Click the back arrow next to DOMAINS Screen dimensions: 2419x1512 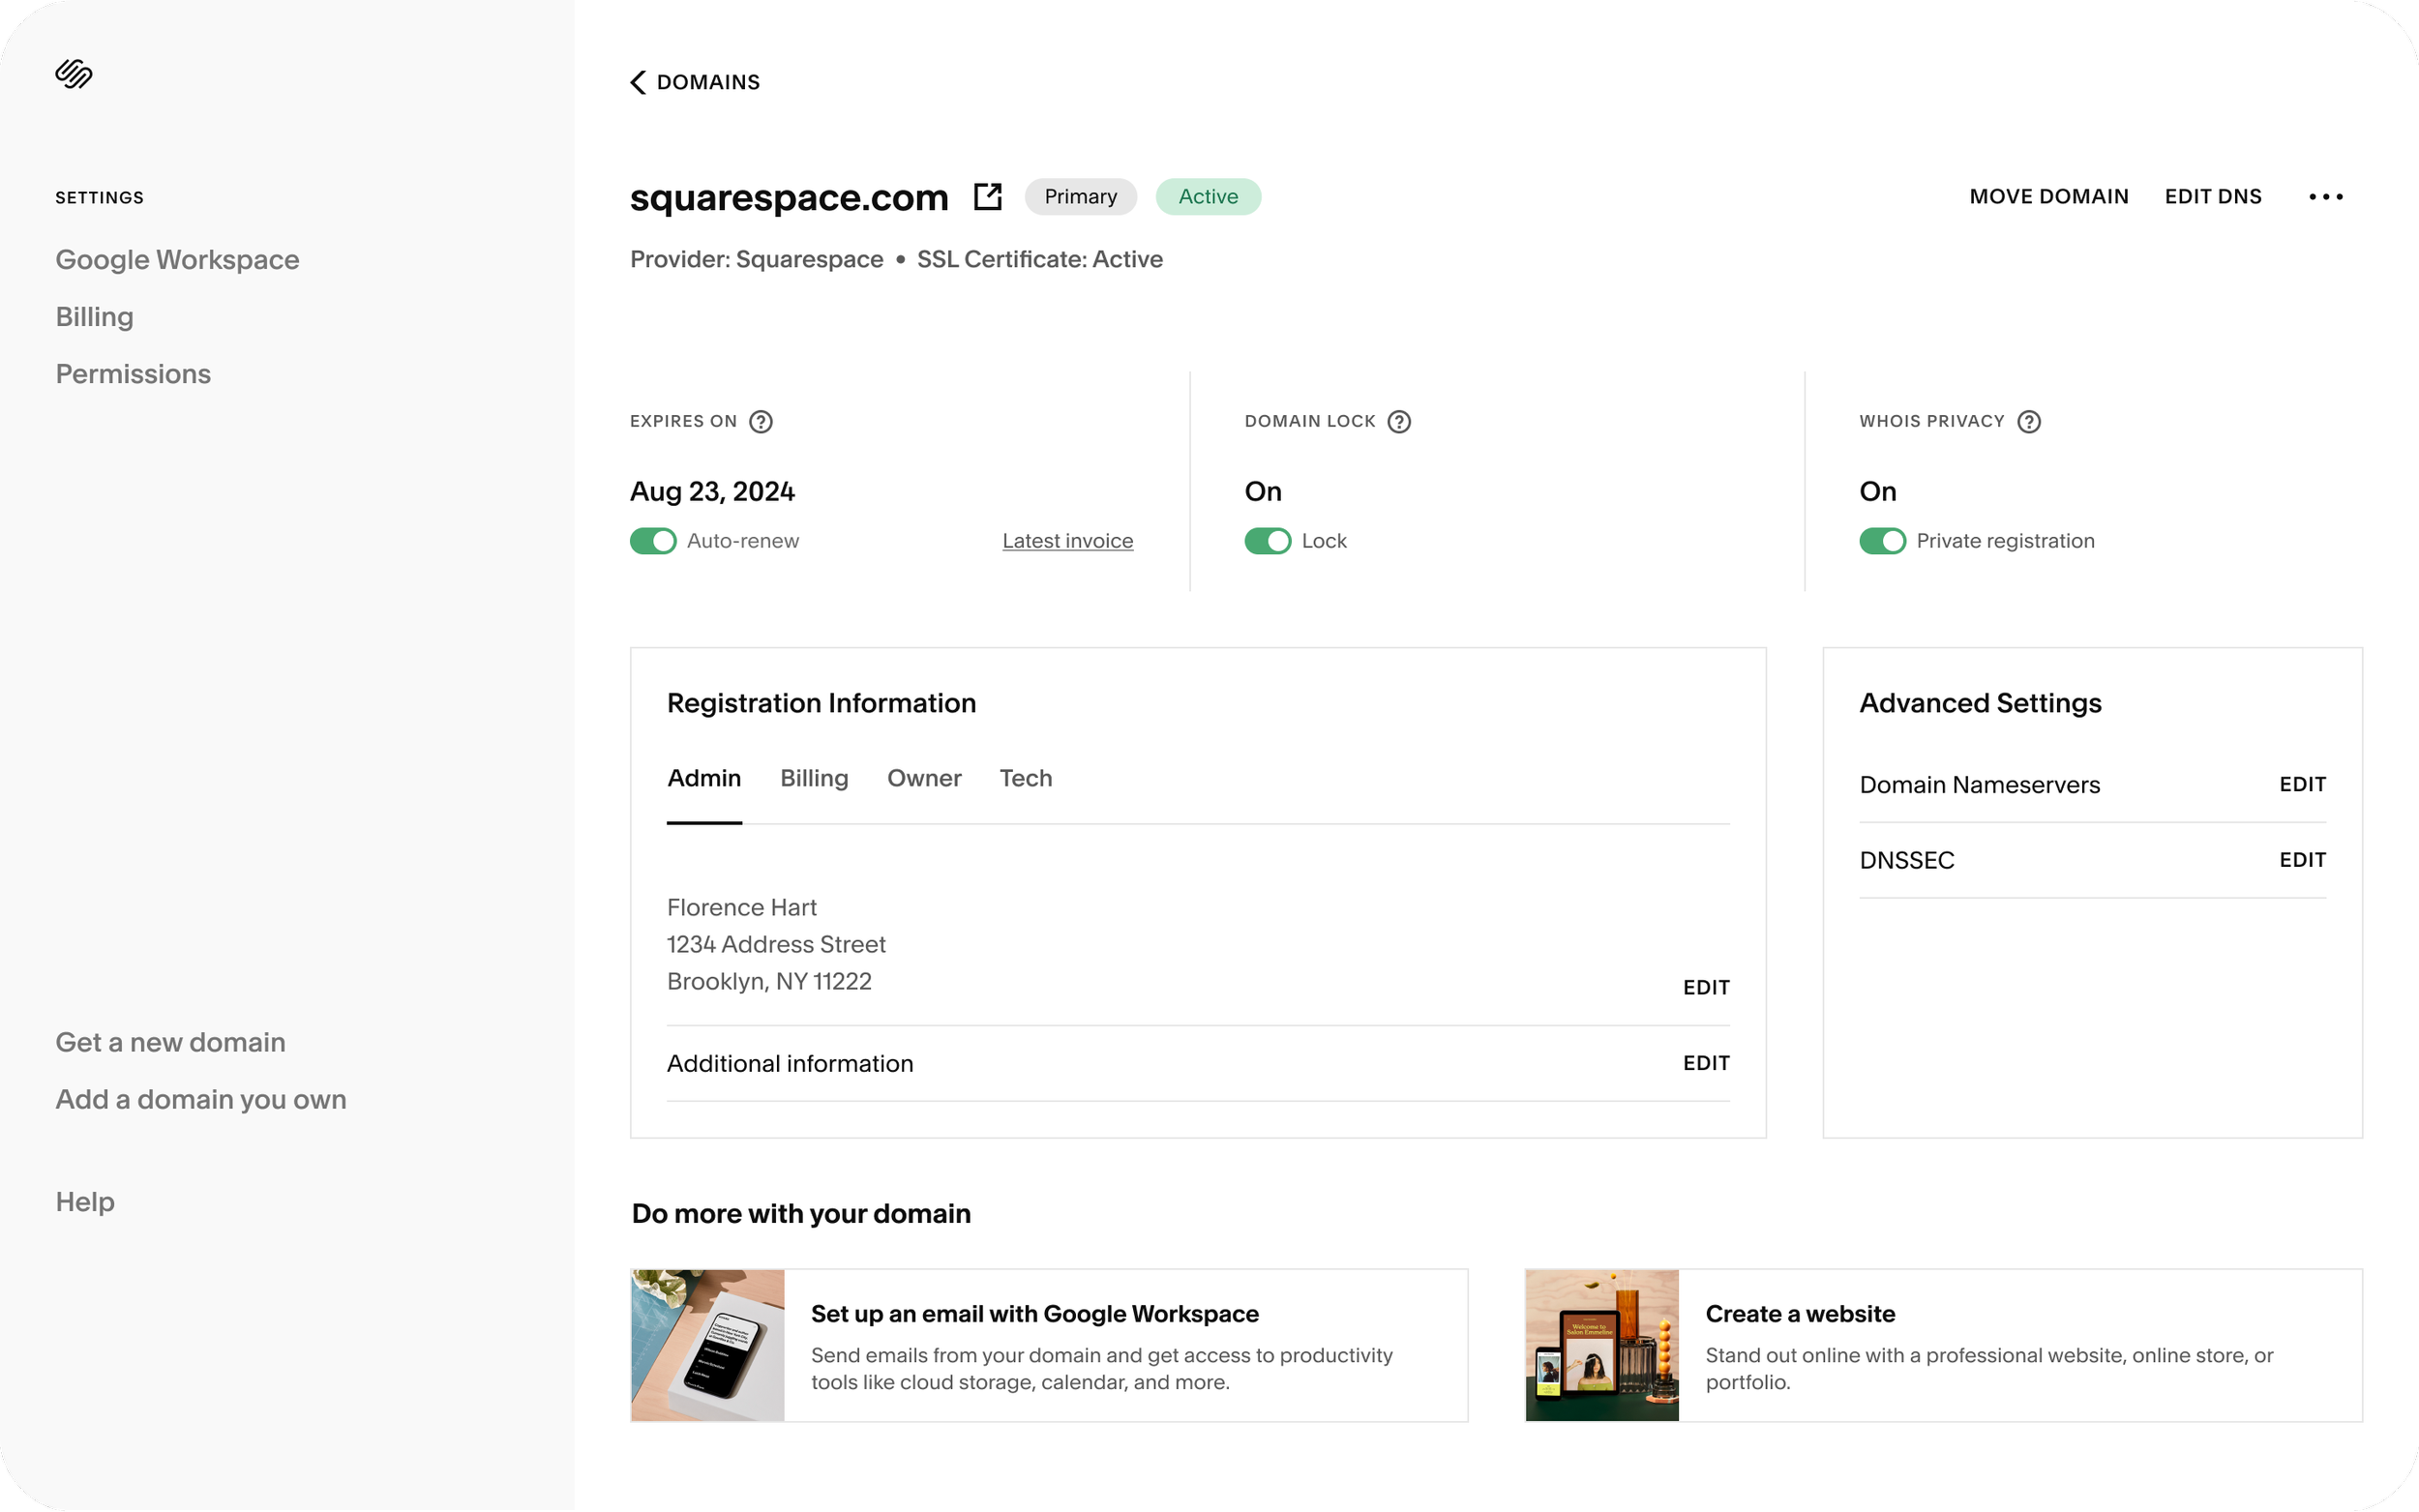(x=638, y=82)
